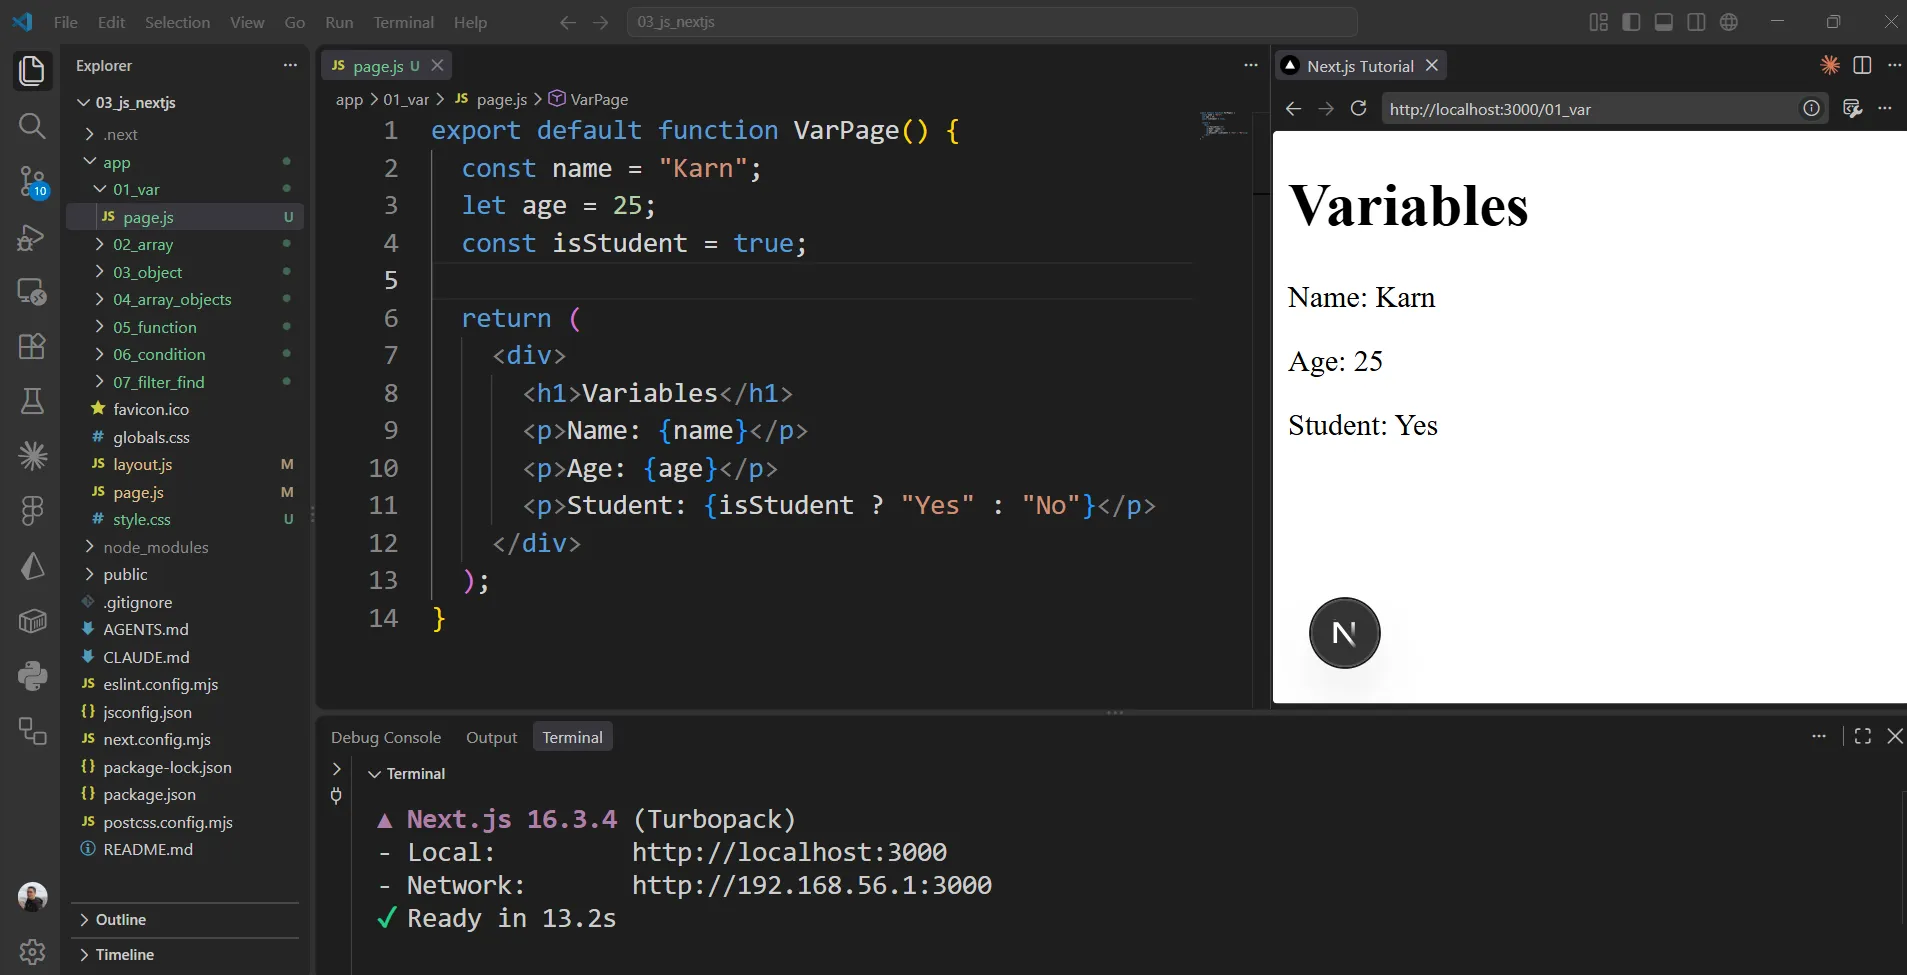Open the Extensions view icon
The height and width of the screenshot is (975, 1907).
[x=32, y=346]
